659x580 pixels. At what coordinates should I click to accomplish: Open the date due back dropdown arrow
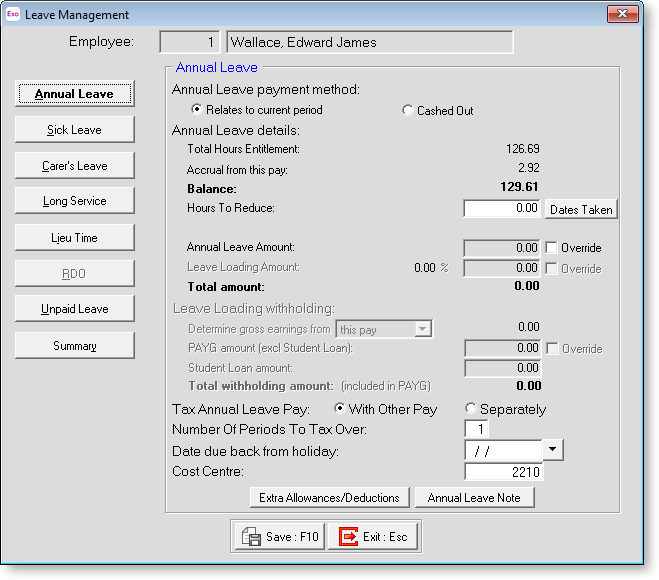click(553, 451)
